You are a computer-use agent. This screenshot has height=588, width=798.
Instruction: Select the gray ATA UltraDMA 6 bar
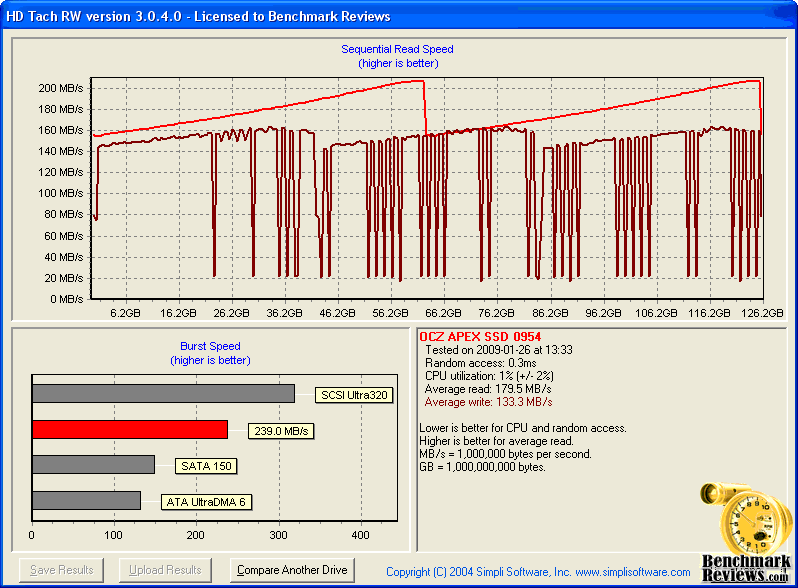point(86,500)
